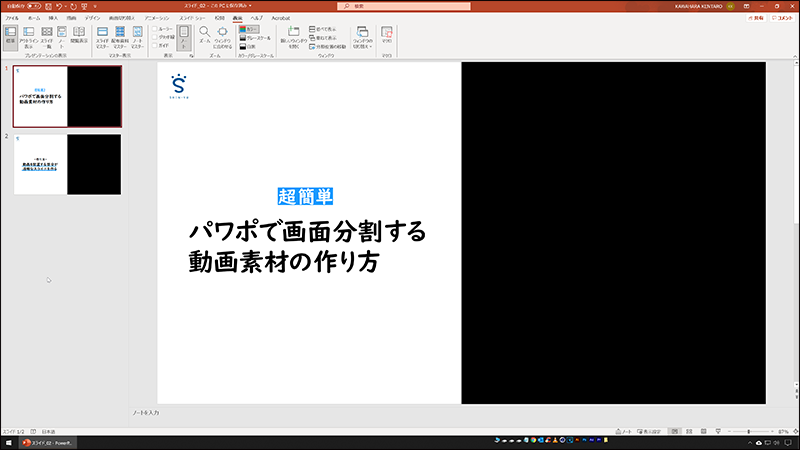Select カラー color mode

[x=249, y=29]
